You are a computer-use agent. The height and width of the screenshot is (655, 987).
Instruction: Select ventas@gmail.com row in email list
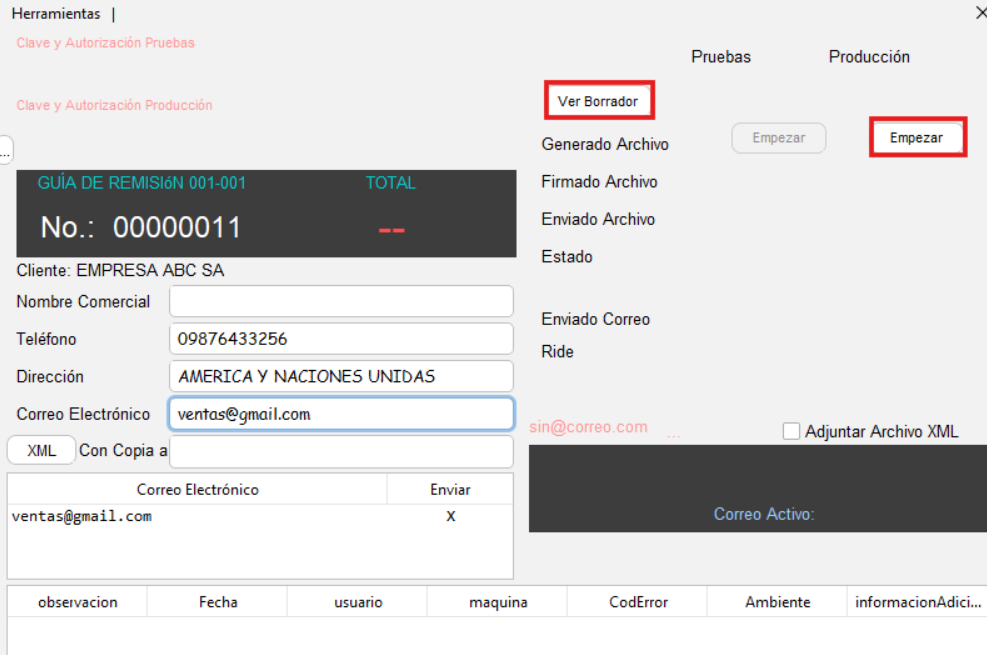tap(82, 517)
